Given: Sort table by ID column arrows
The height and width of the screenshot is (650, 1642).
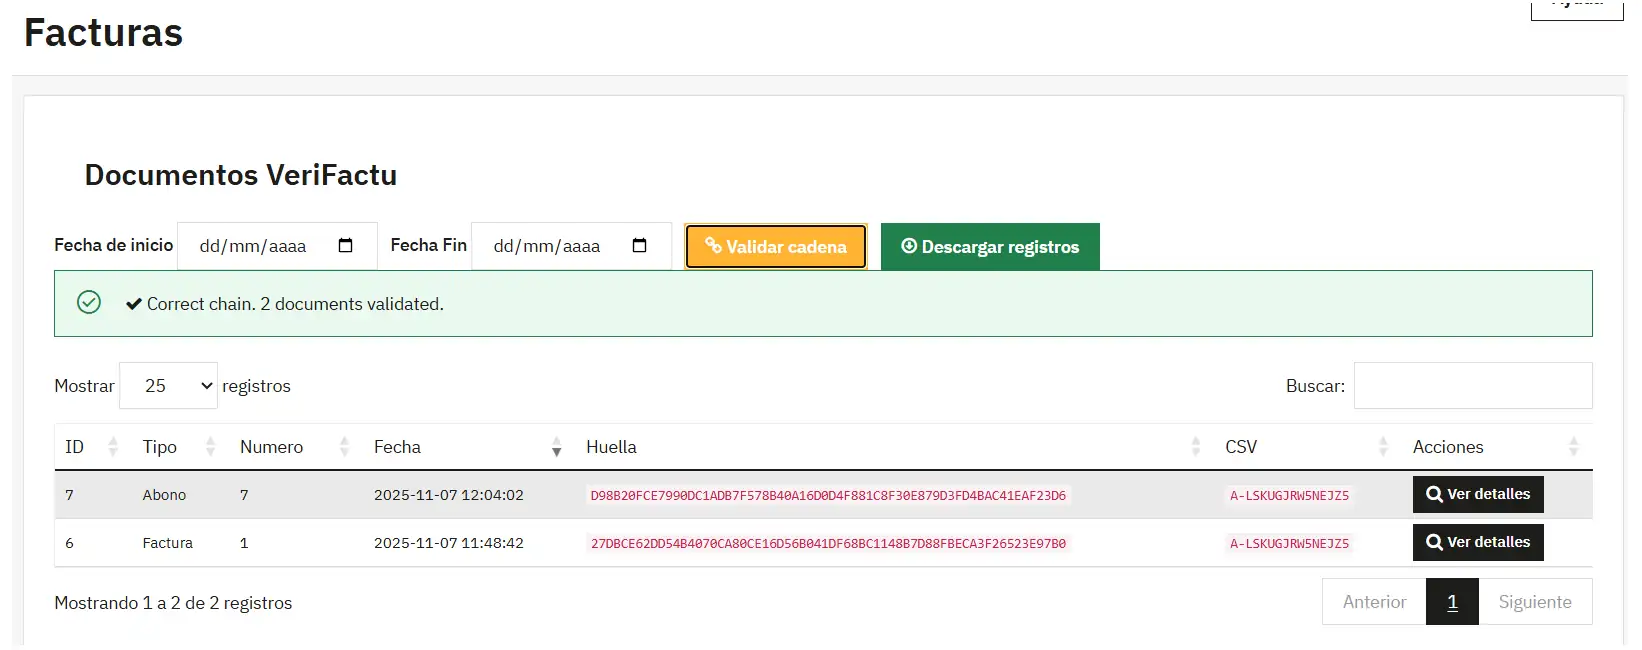Looking at the screenshot, I should (x=113, y=447).
